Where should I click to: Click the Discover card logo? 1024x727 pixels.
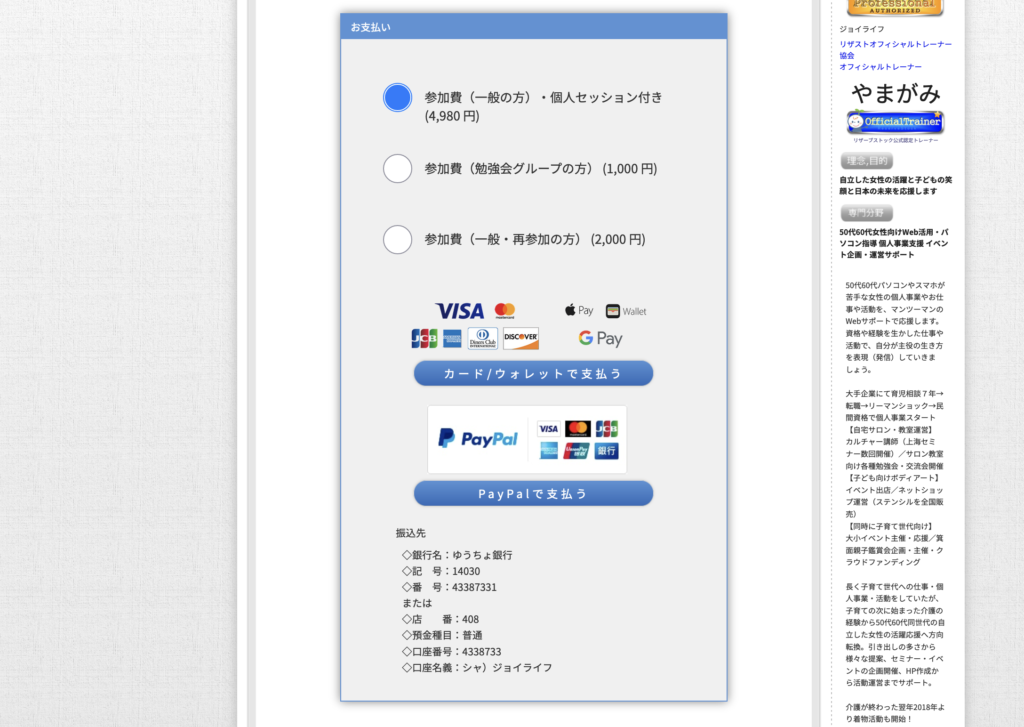pos(520,338)
